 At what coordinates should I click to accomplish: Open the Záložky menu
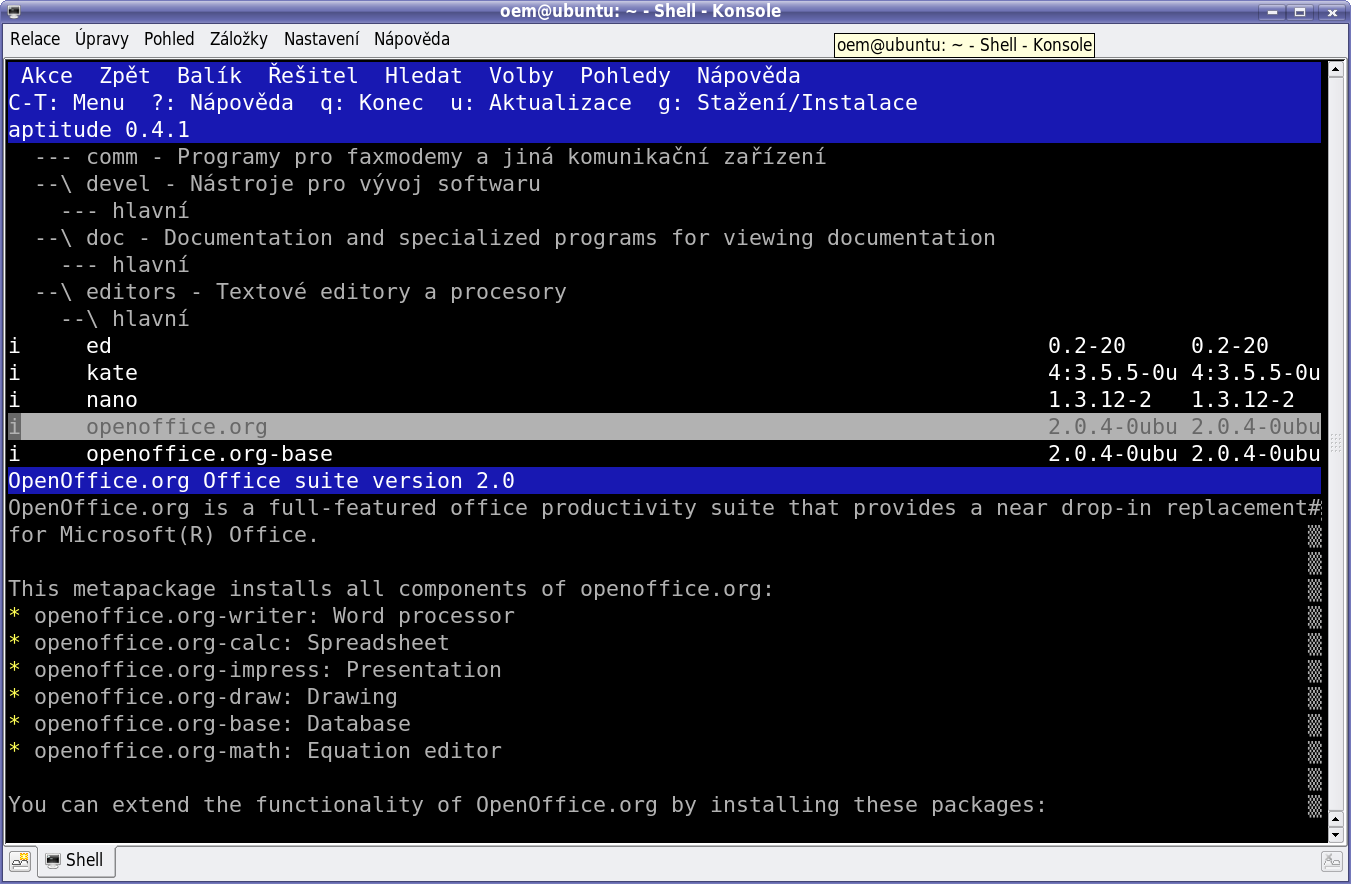tap(239, 39)
